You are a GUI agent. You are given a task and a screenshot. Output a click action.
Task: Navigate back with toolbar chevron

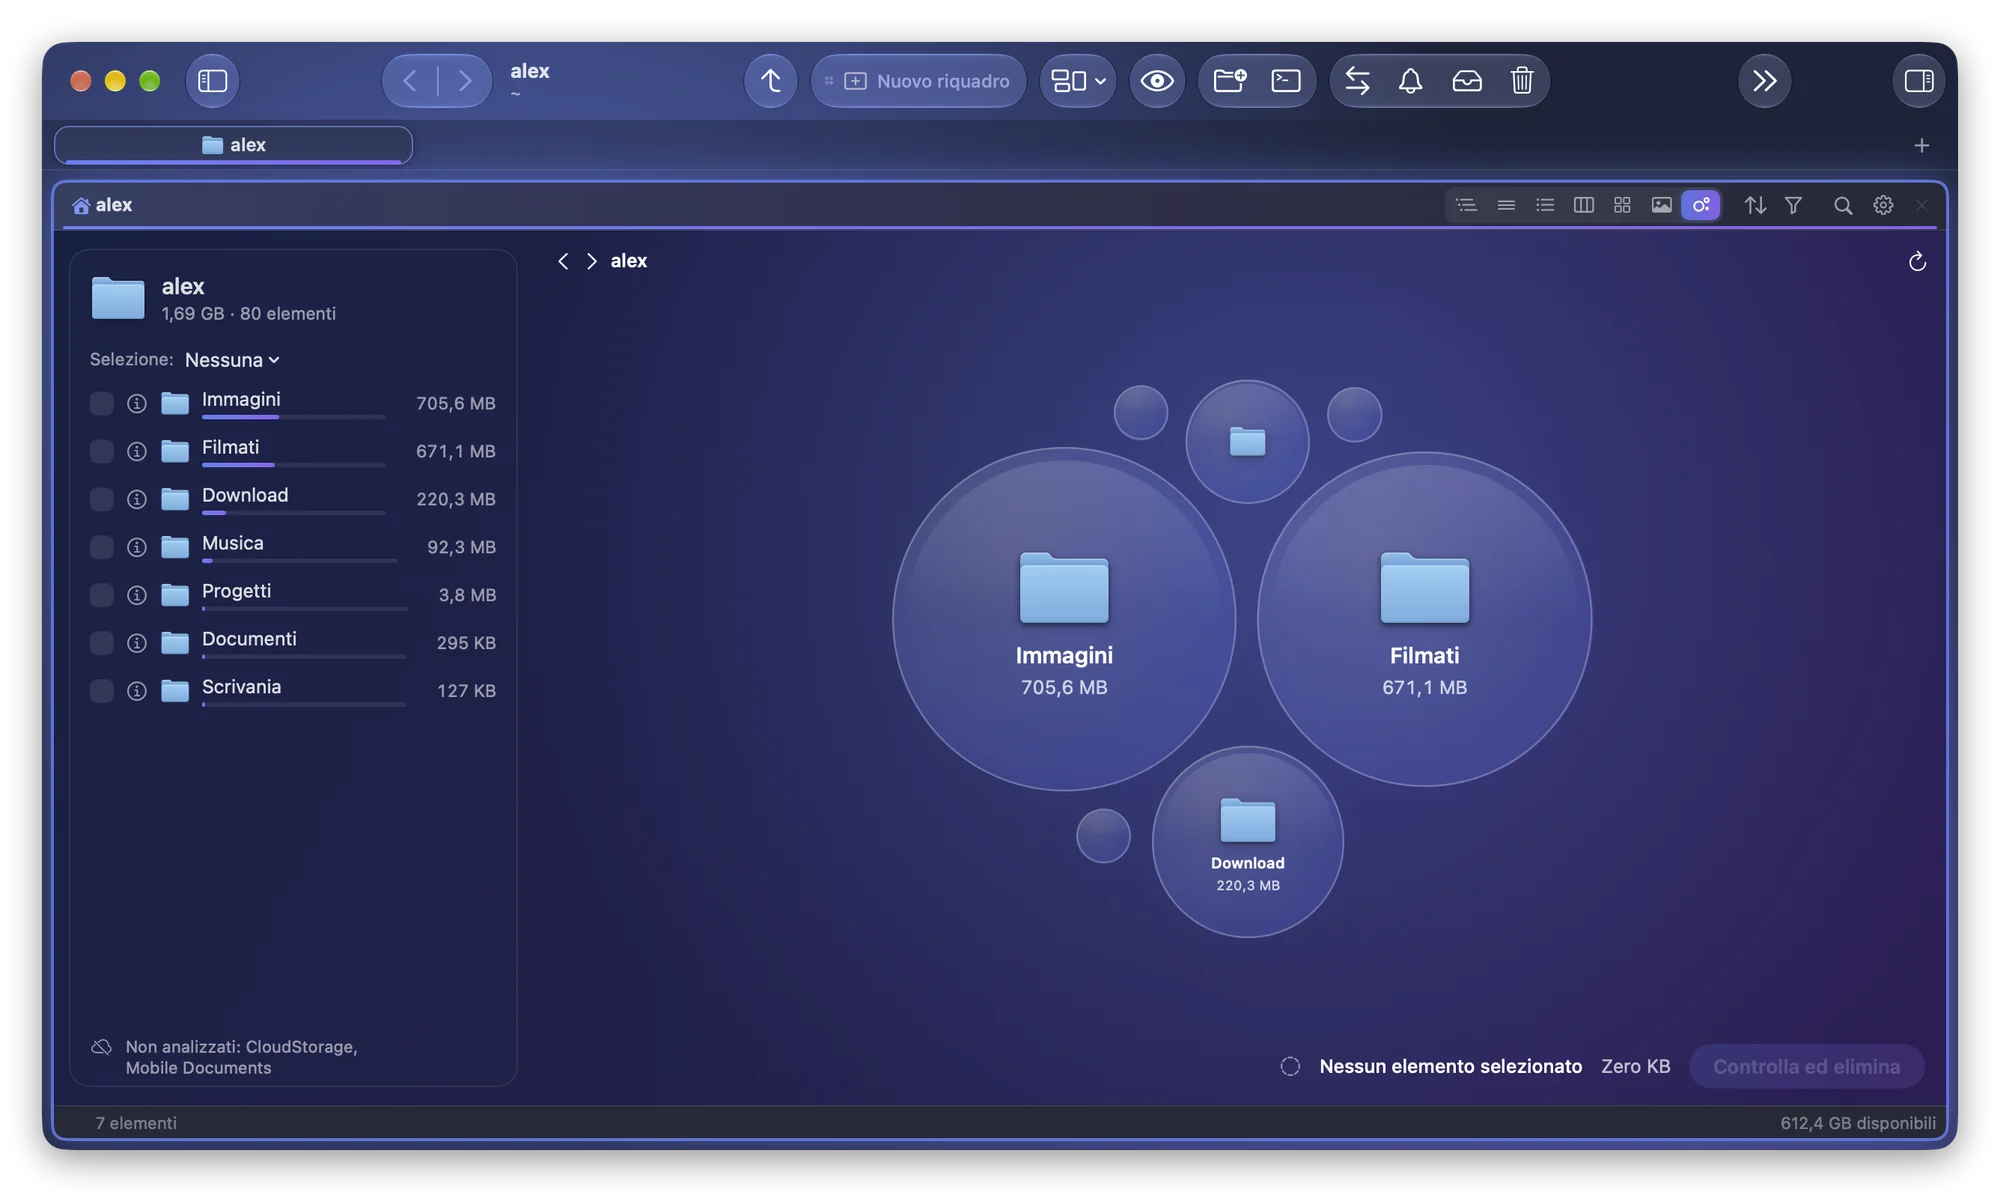coord(410,81)
